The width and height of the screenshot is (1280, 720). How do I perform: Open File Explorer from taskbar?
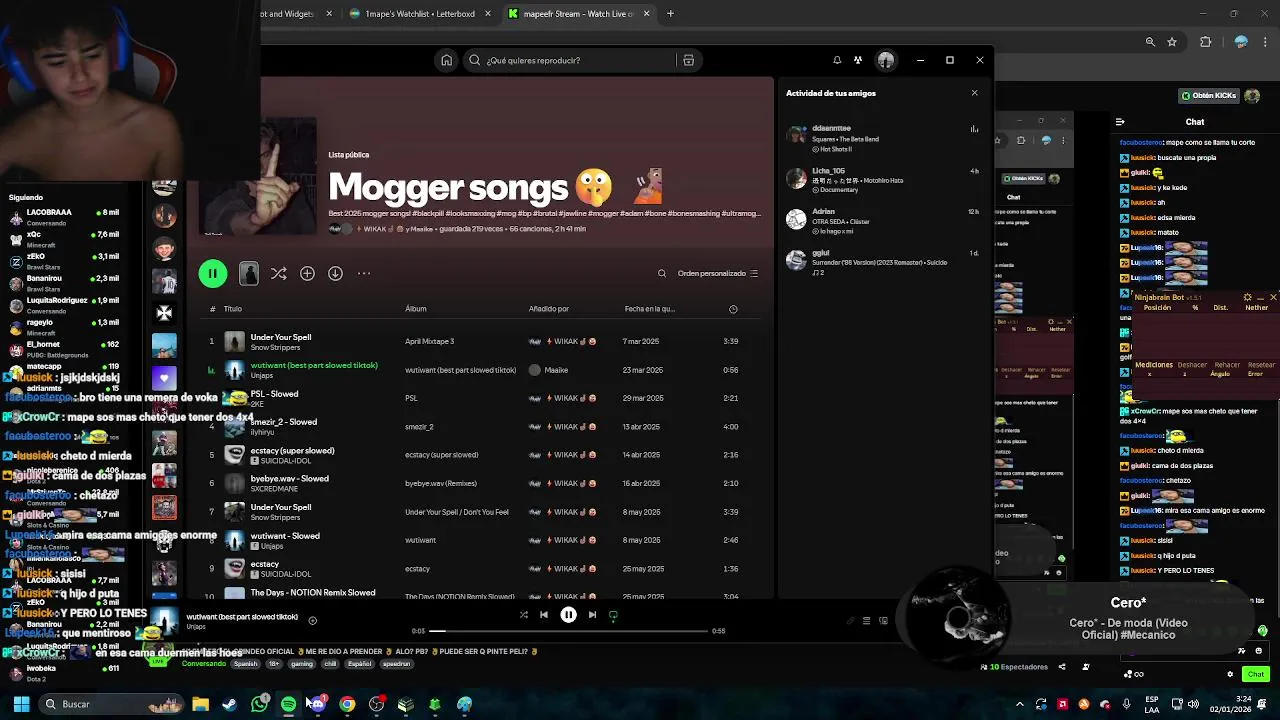pyautogui.click(x=201, y=704)
